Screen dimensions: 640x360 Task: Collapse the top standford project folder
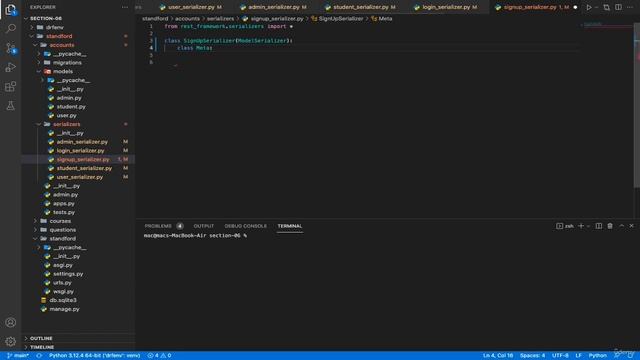(78, 36)
